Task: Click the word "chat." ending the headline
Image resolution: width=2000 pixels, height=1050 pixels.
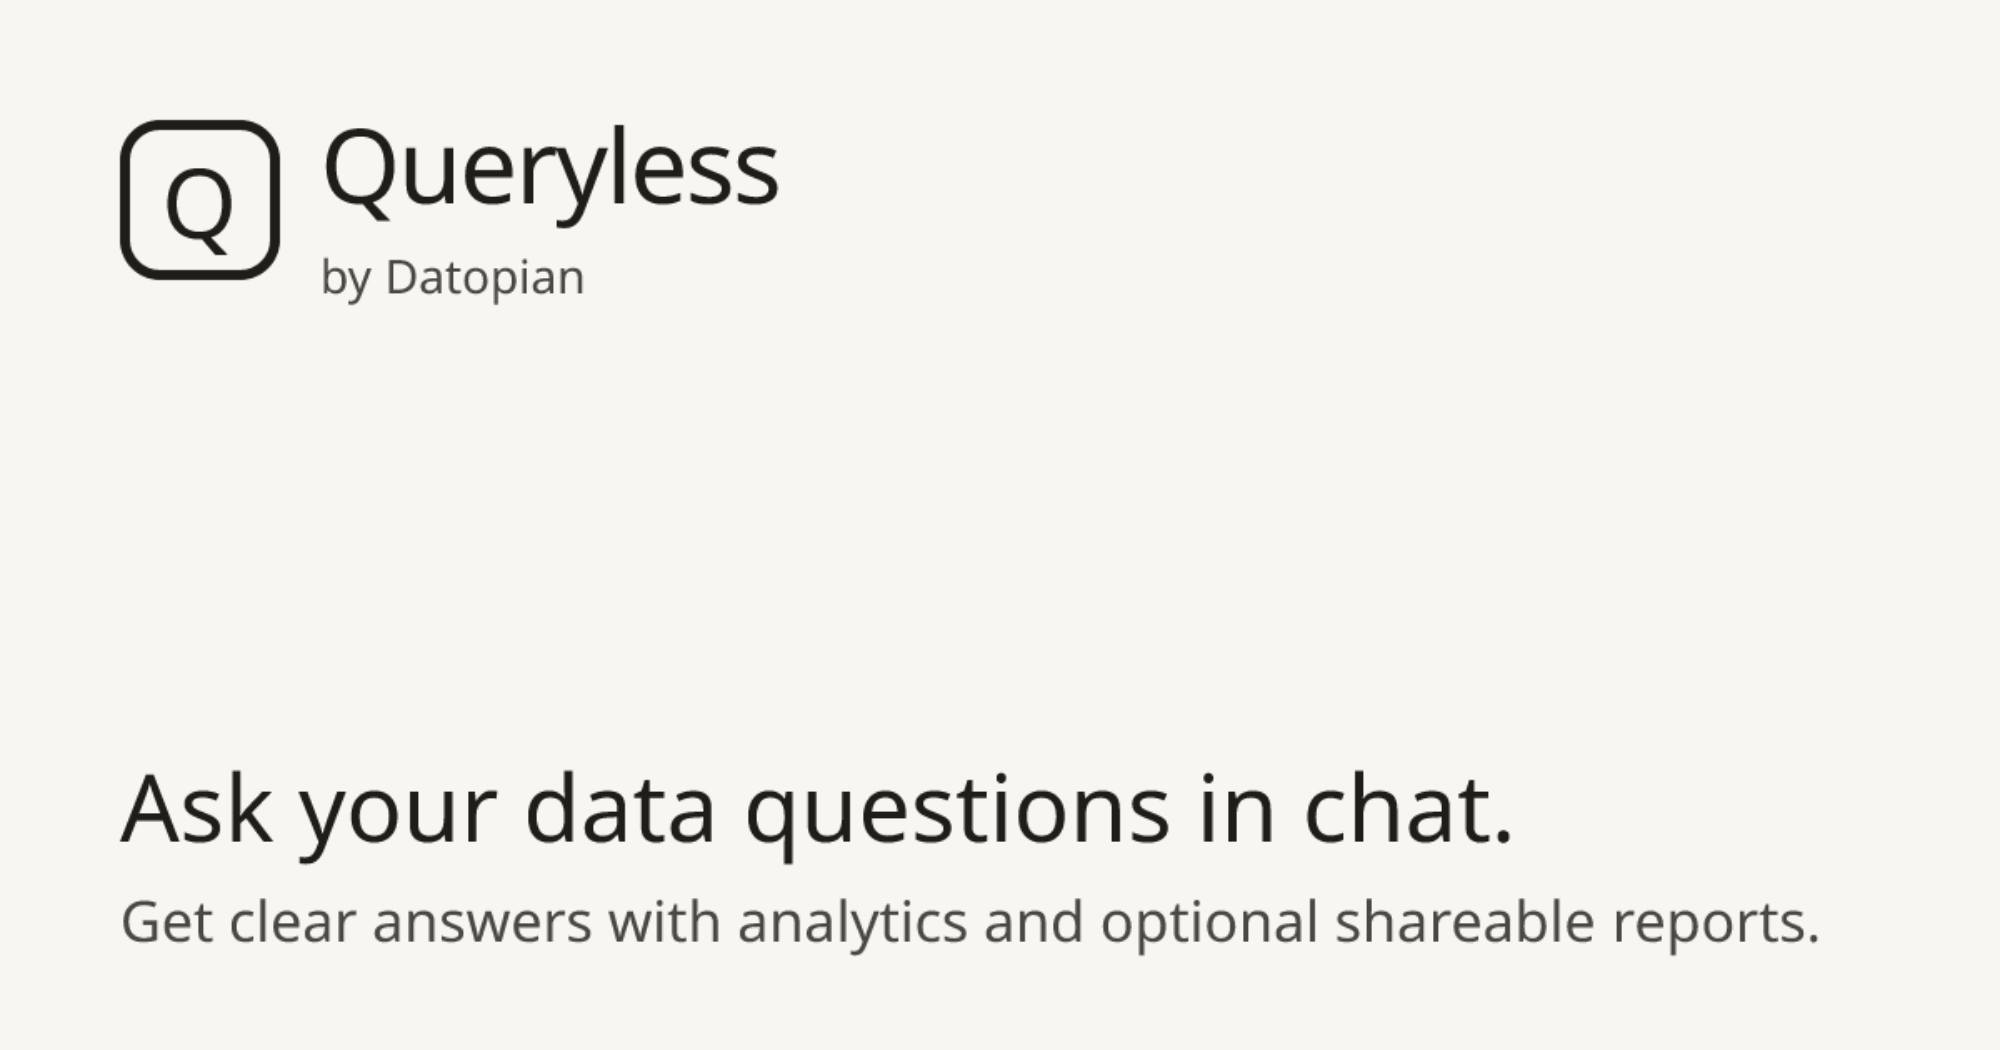Action: (1408, 808)
